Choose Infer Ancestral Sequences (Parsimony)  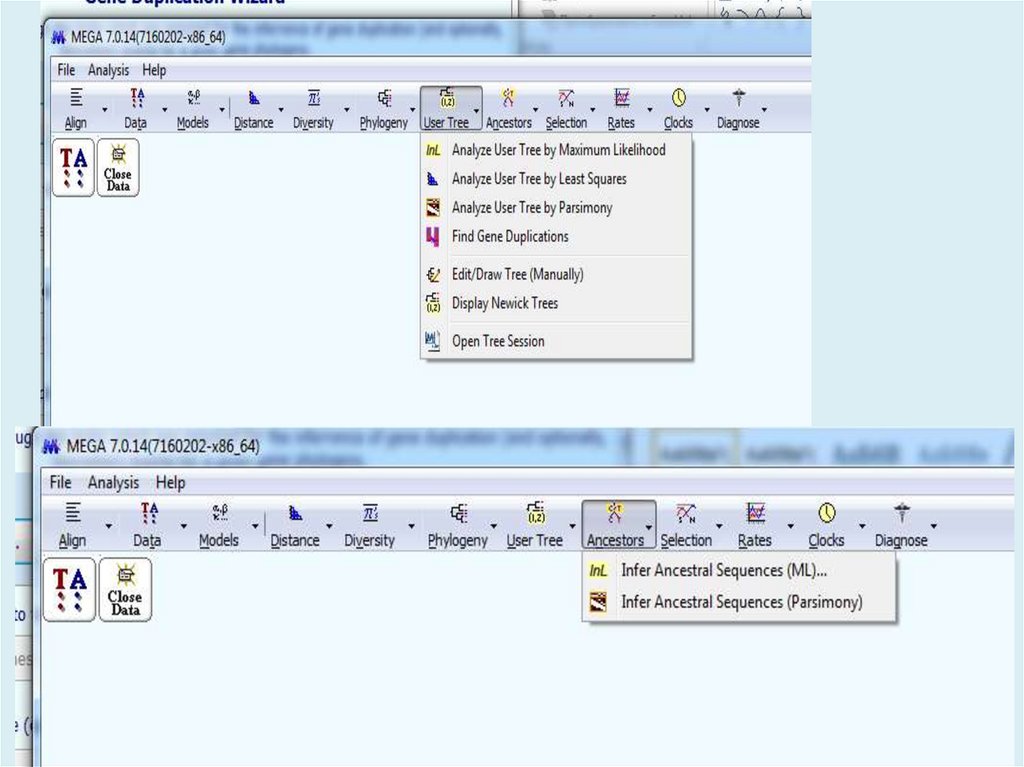[739, 602]
